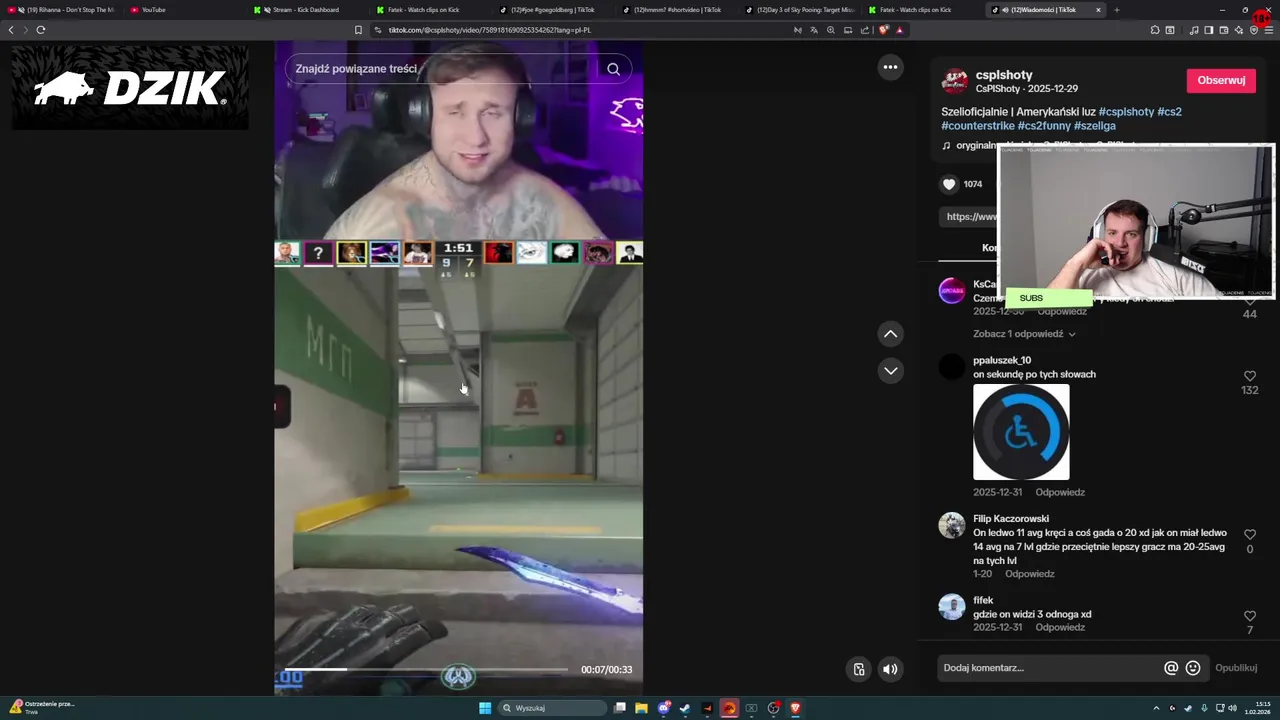Screen dimensions: 1280x720
Task: Click the search magnifier icon in video overlay
Action: coord(613,69)
